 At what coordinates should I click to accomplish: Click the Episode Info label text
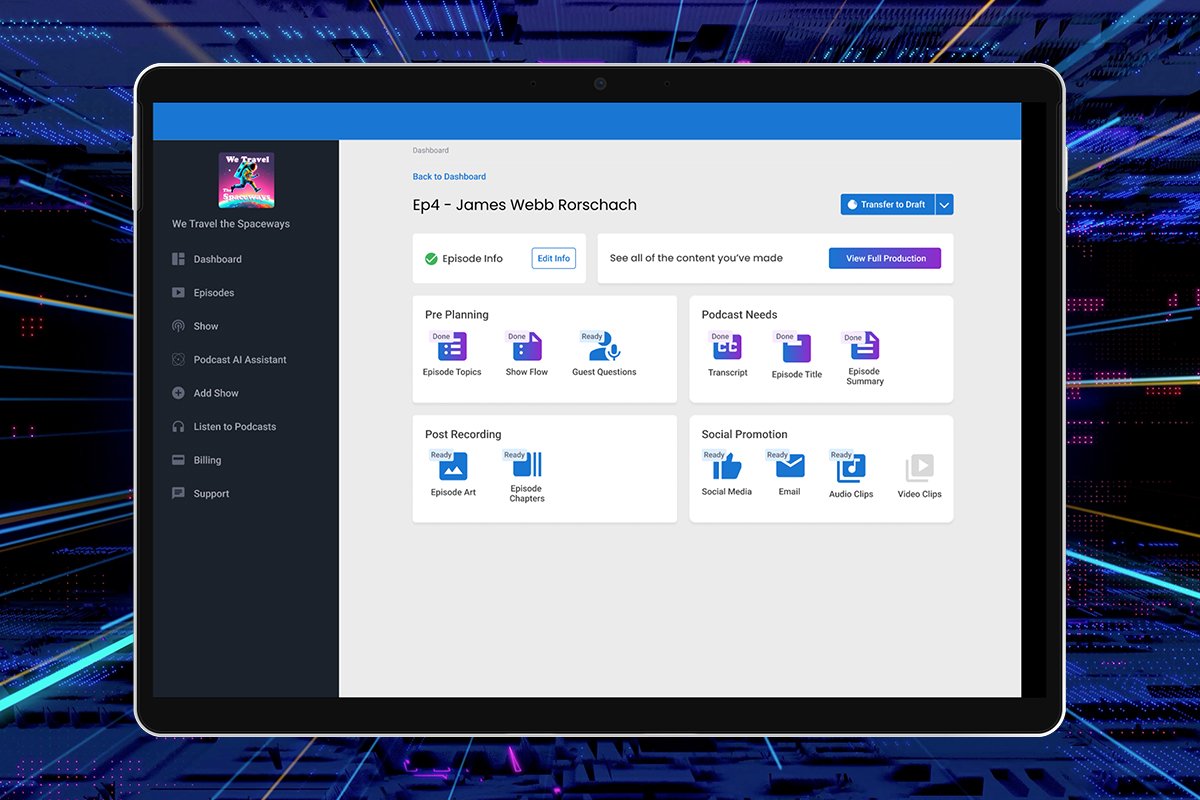(x=473, y=258)
